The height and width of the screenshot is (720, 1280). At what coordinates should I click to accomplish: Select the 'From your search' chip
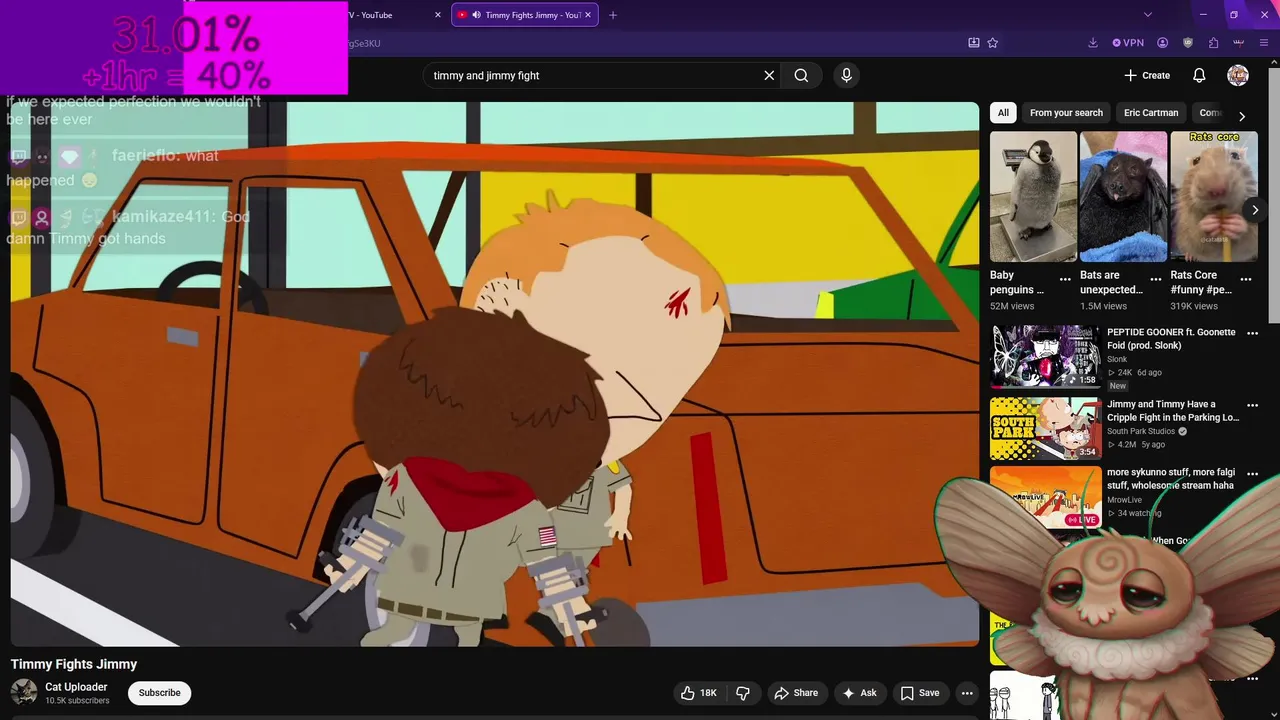[1066, 113]
